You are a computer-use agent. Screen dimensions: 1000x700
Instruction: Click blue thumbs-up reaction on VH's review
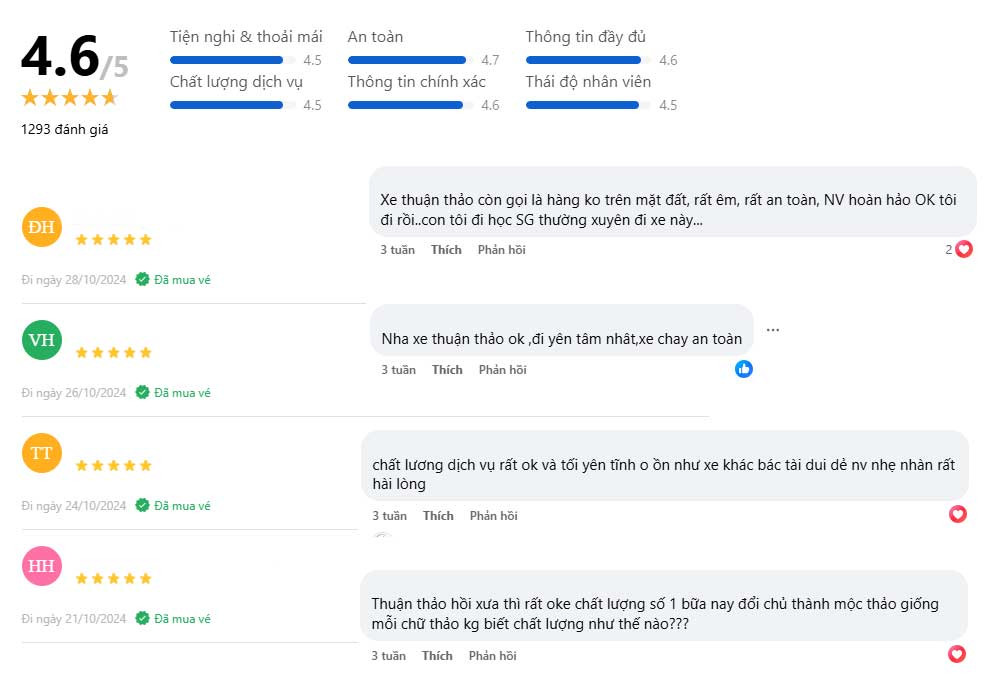click(744, 369)
